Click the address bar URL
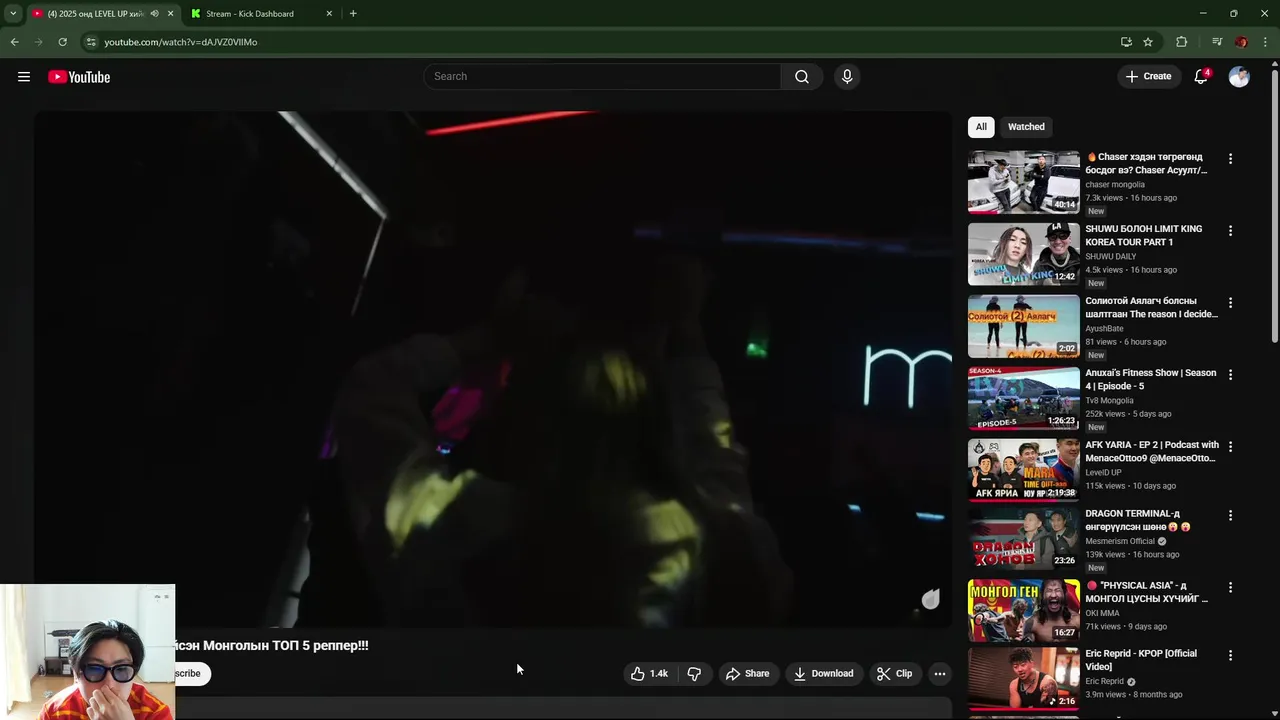 coord(181,42)
